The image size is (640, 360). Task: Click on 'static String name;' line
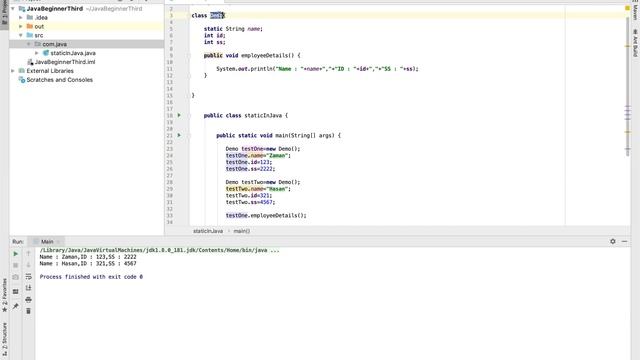pos(233,29)
